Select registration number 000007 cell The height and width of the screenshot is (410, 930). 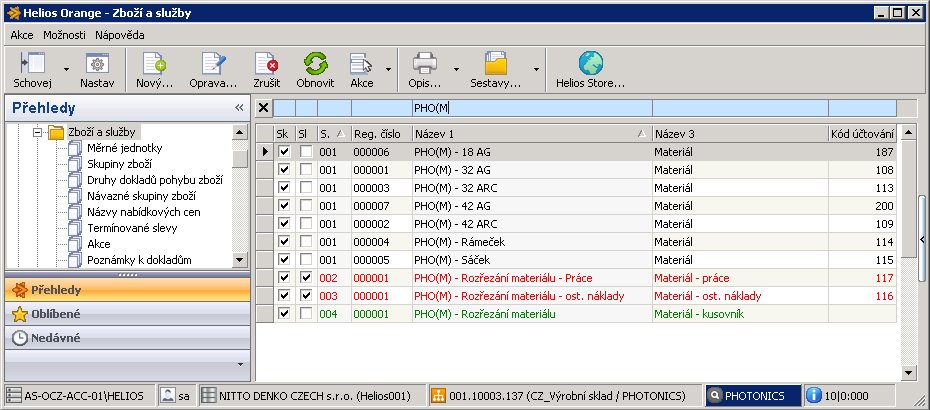381,206
